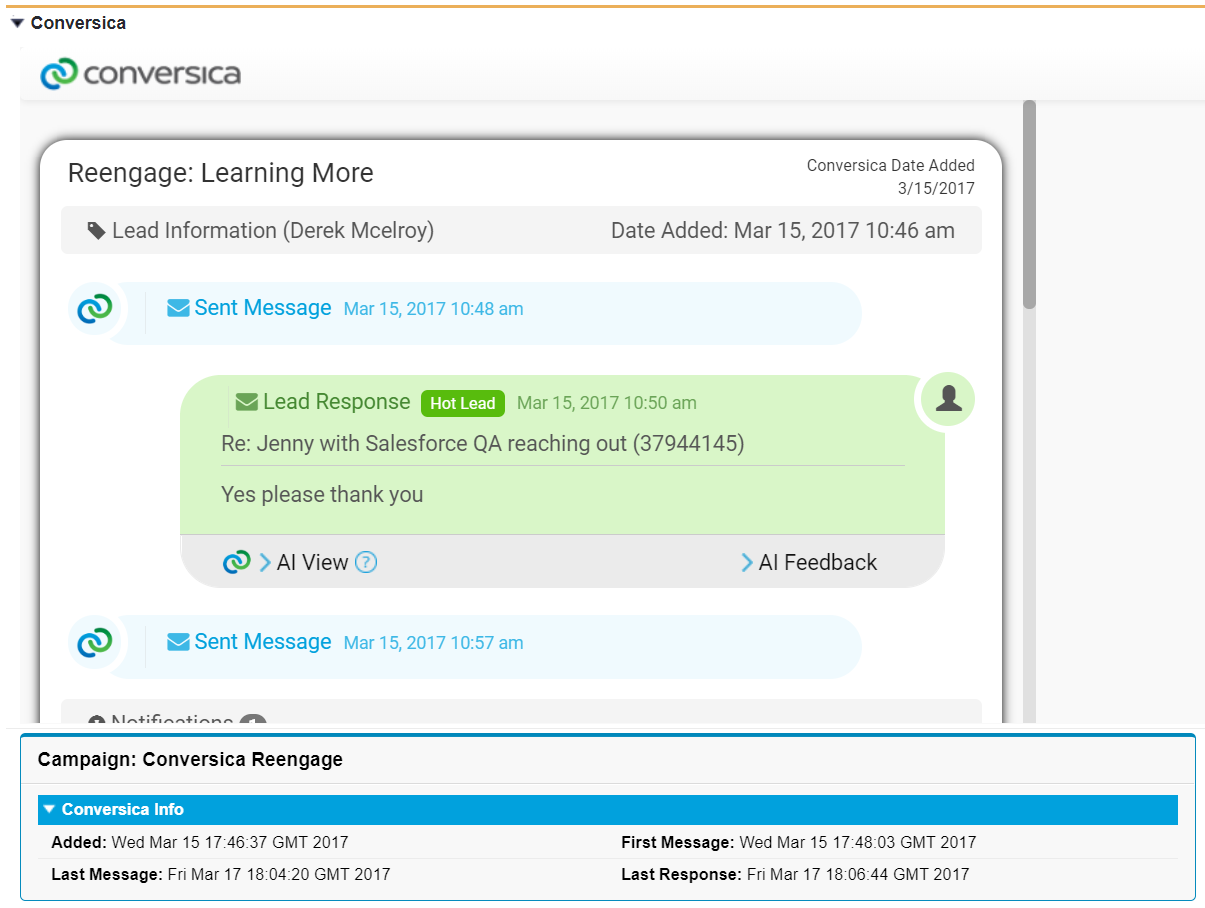Click the Re: Jenny with Salesforce QA subject

[483, 443]
